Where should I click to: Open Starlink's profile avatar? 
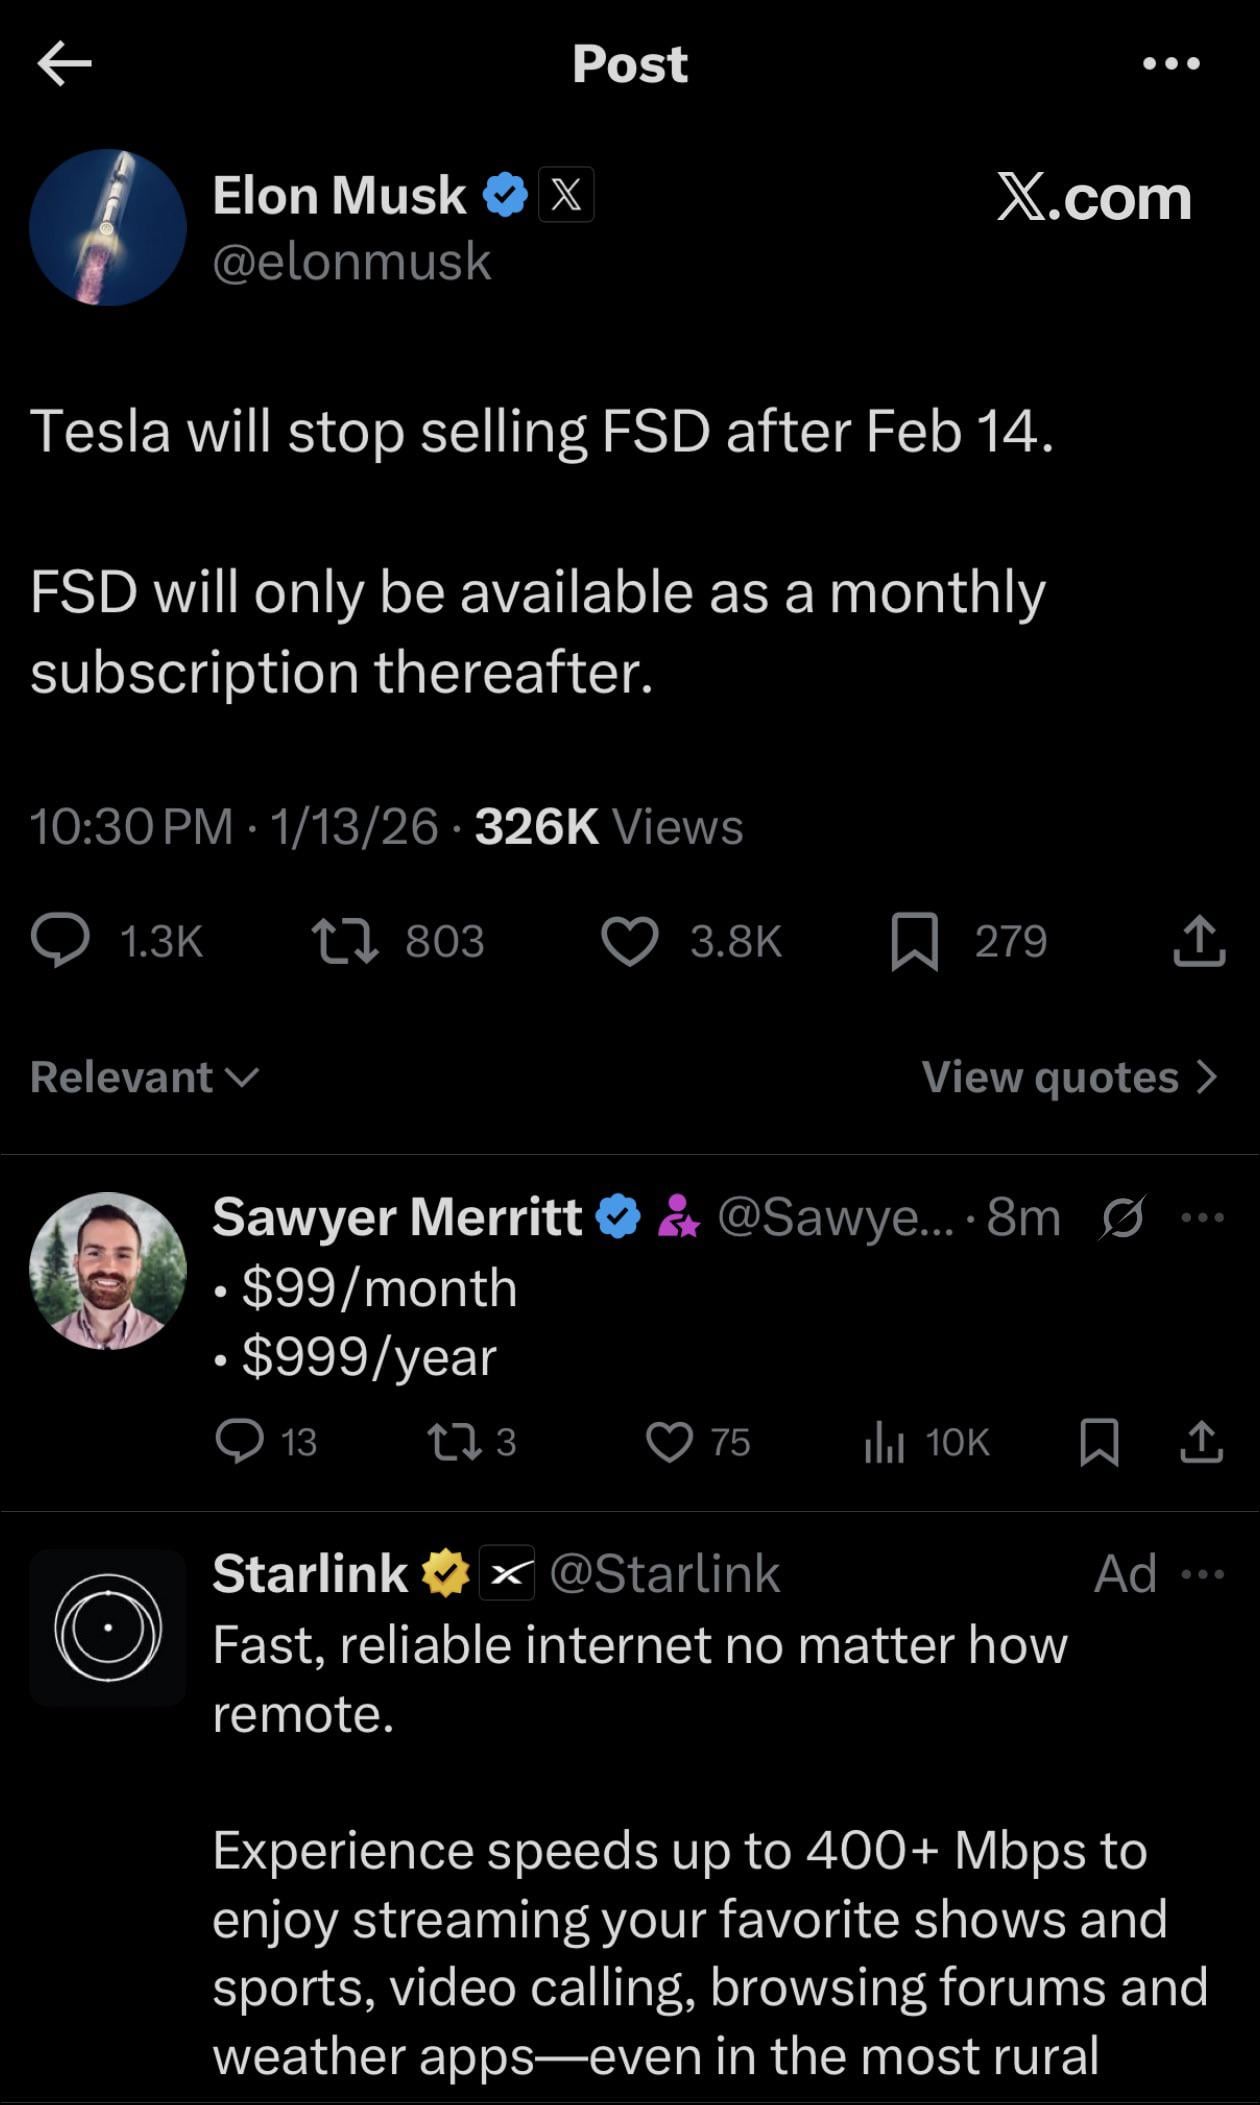[108, 1627]
